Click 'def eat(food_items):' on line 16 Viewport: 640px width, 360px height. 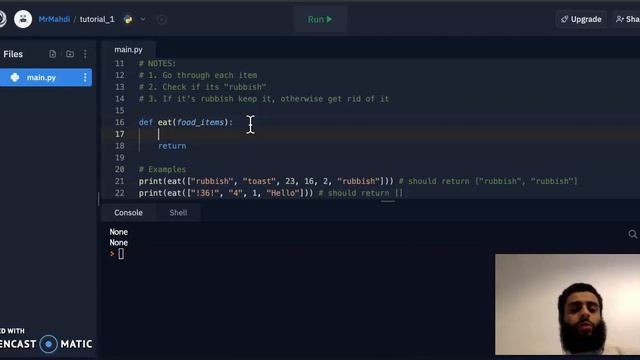pos(186,122)
